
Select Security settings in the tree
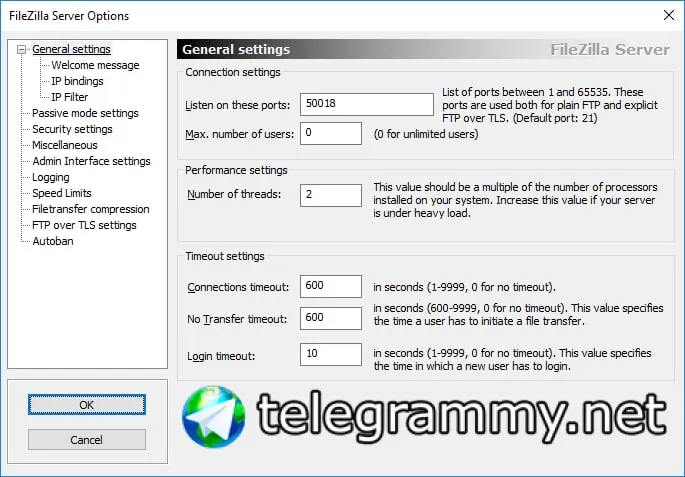click(72, 129)
